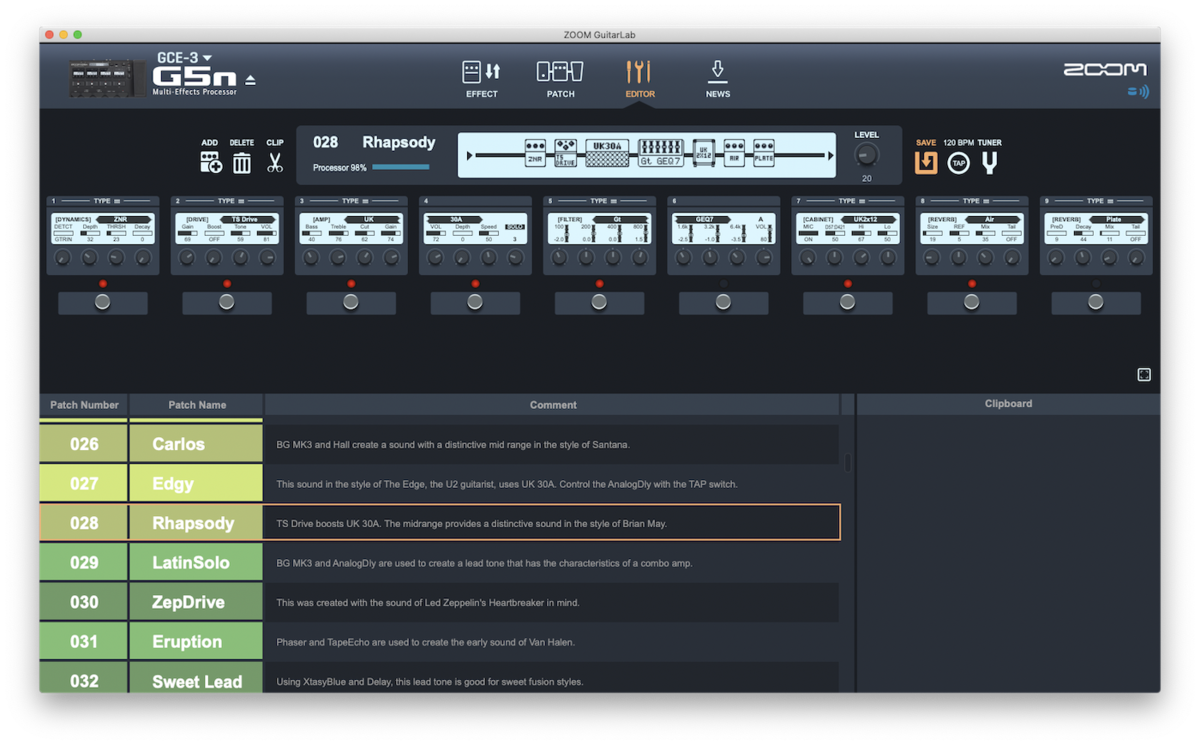Screen dimensions: 1200x745
Task: Click the ZNR effect name selector
Action: (x=123, y=219)
